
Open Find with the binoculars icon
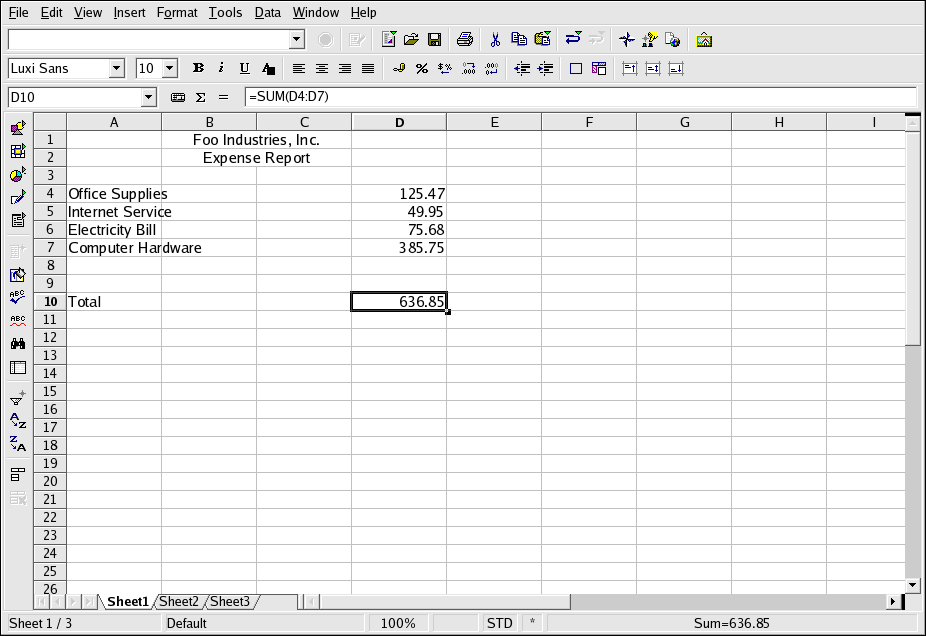click(x=18, y=343)
